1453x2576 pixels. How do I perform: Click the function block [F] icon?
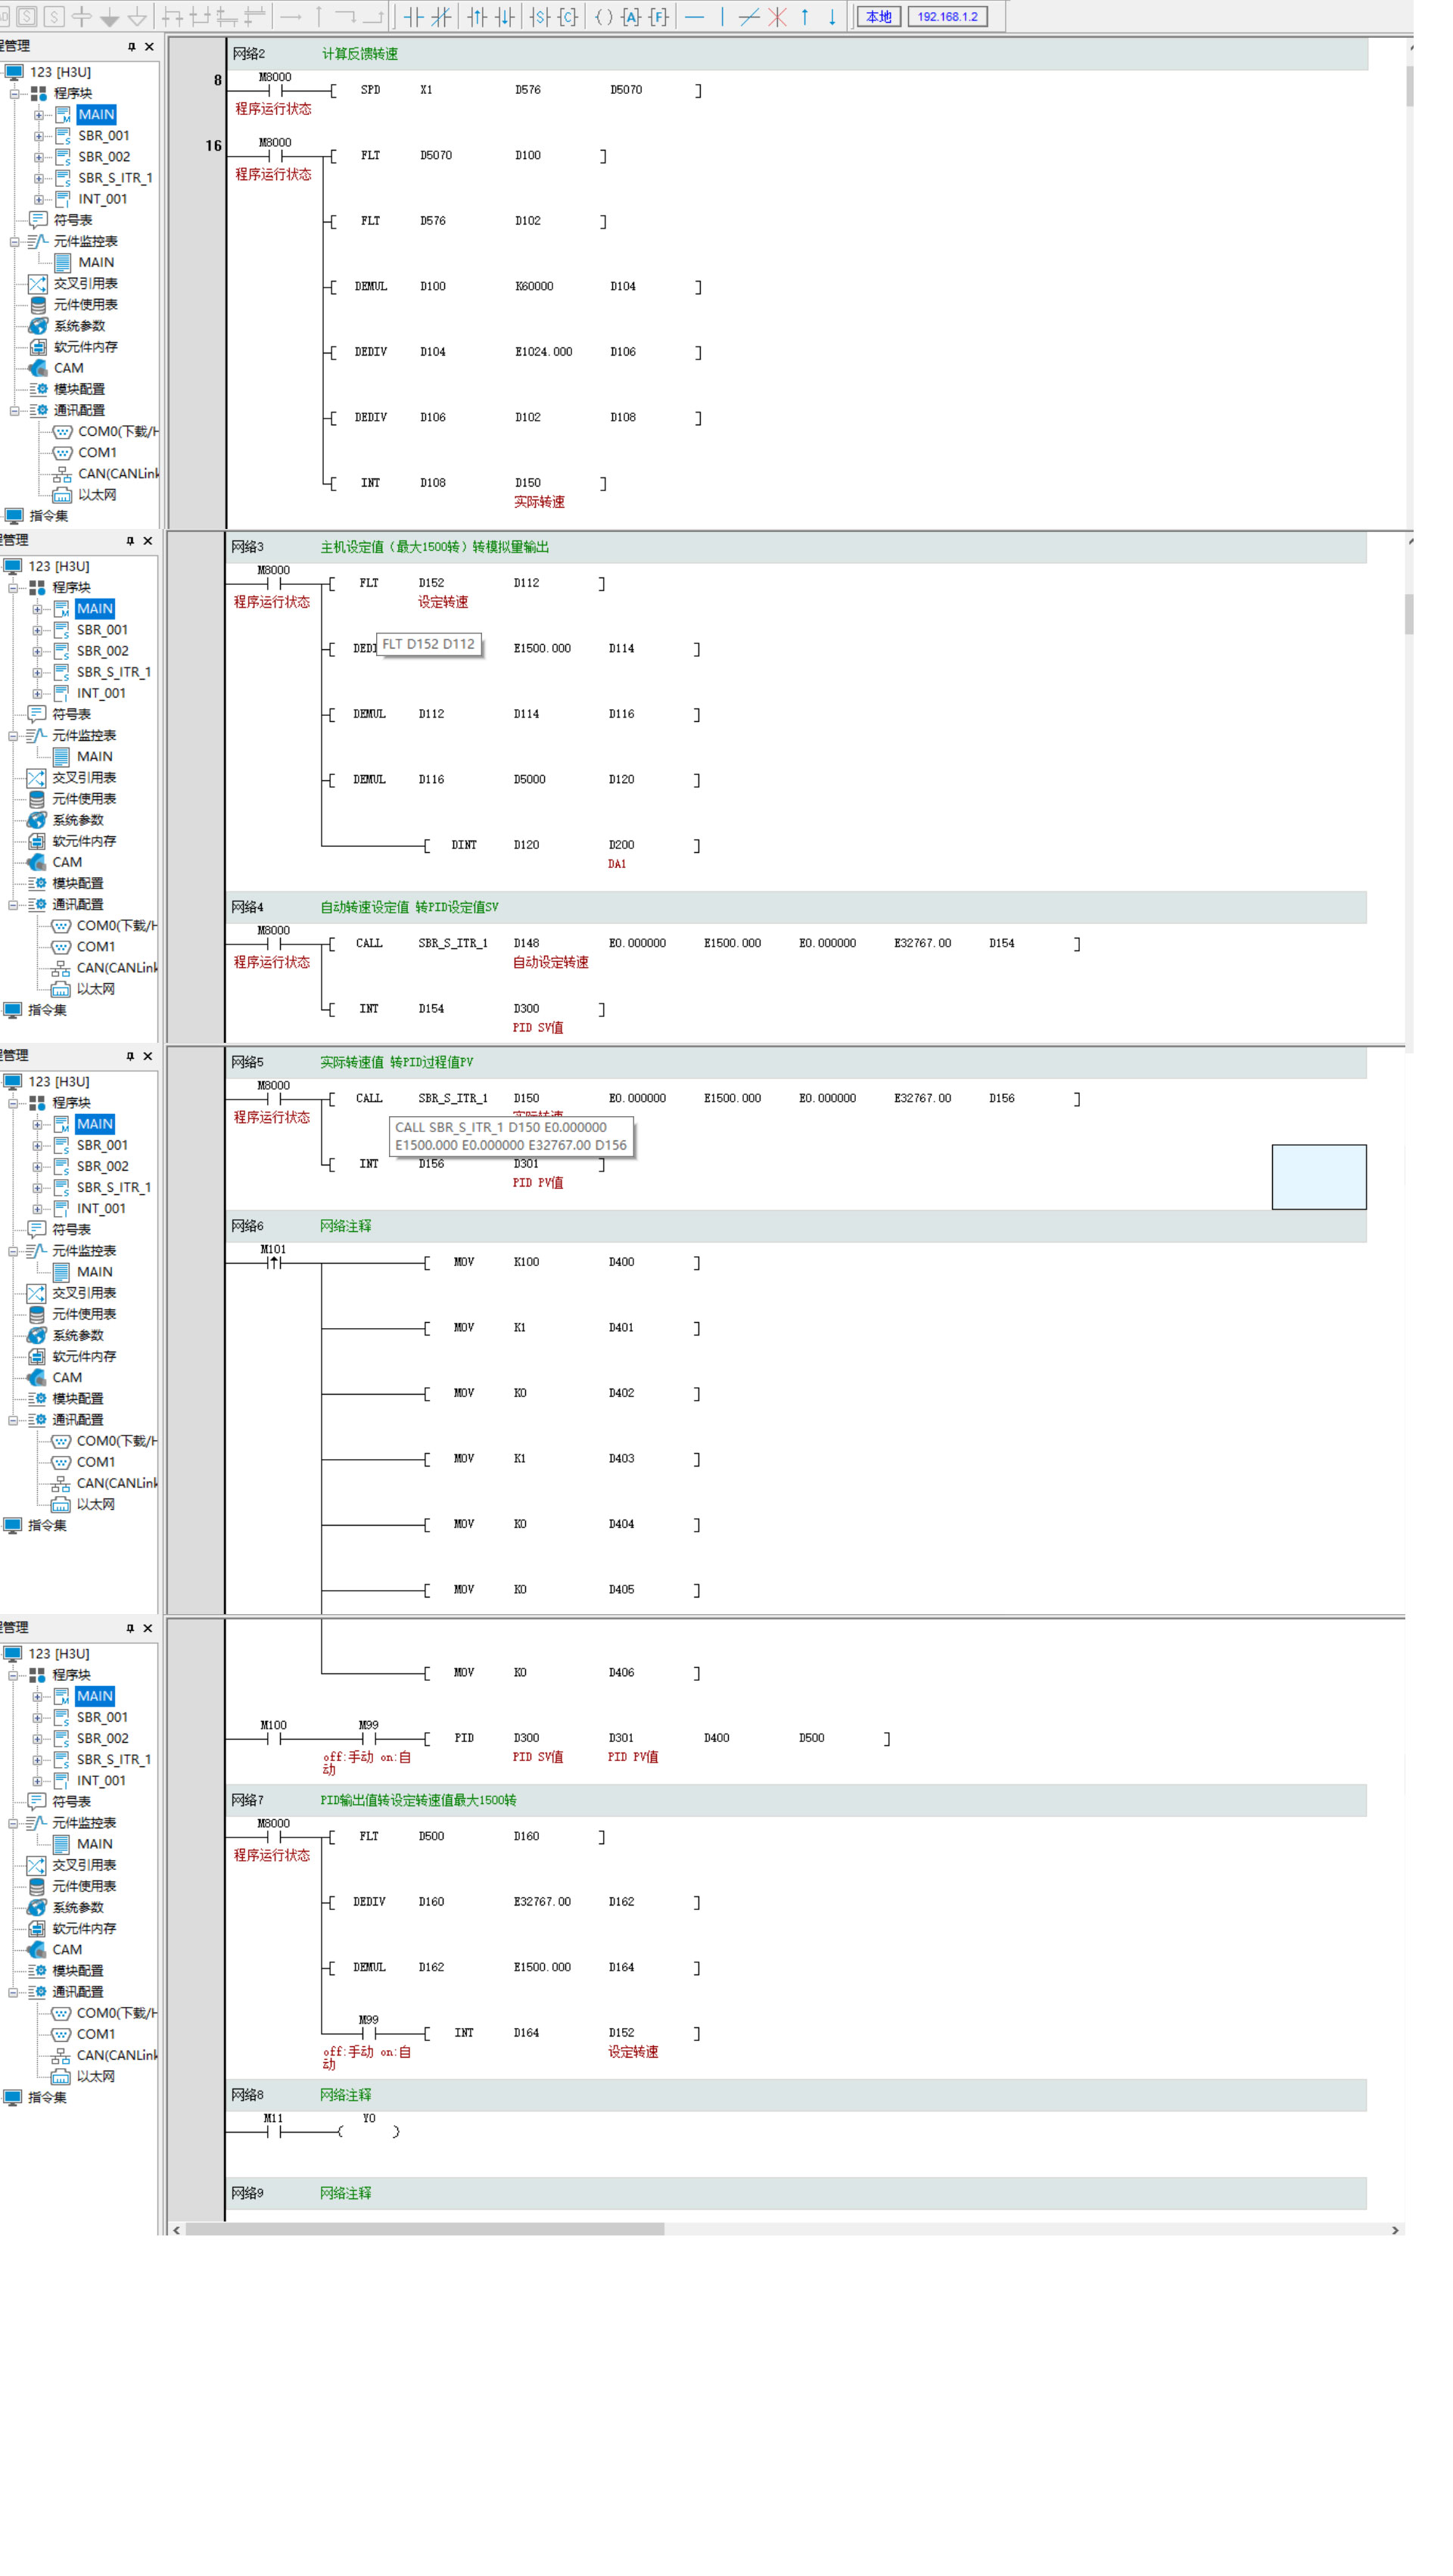pos(659,16)
